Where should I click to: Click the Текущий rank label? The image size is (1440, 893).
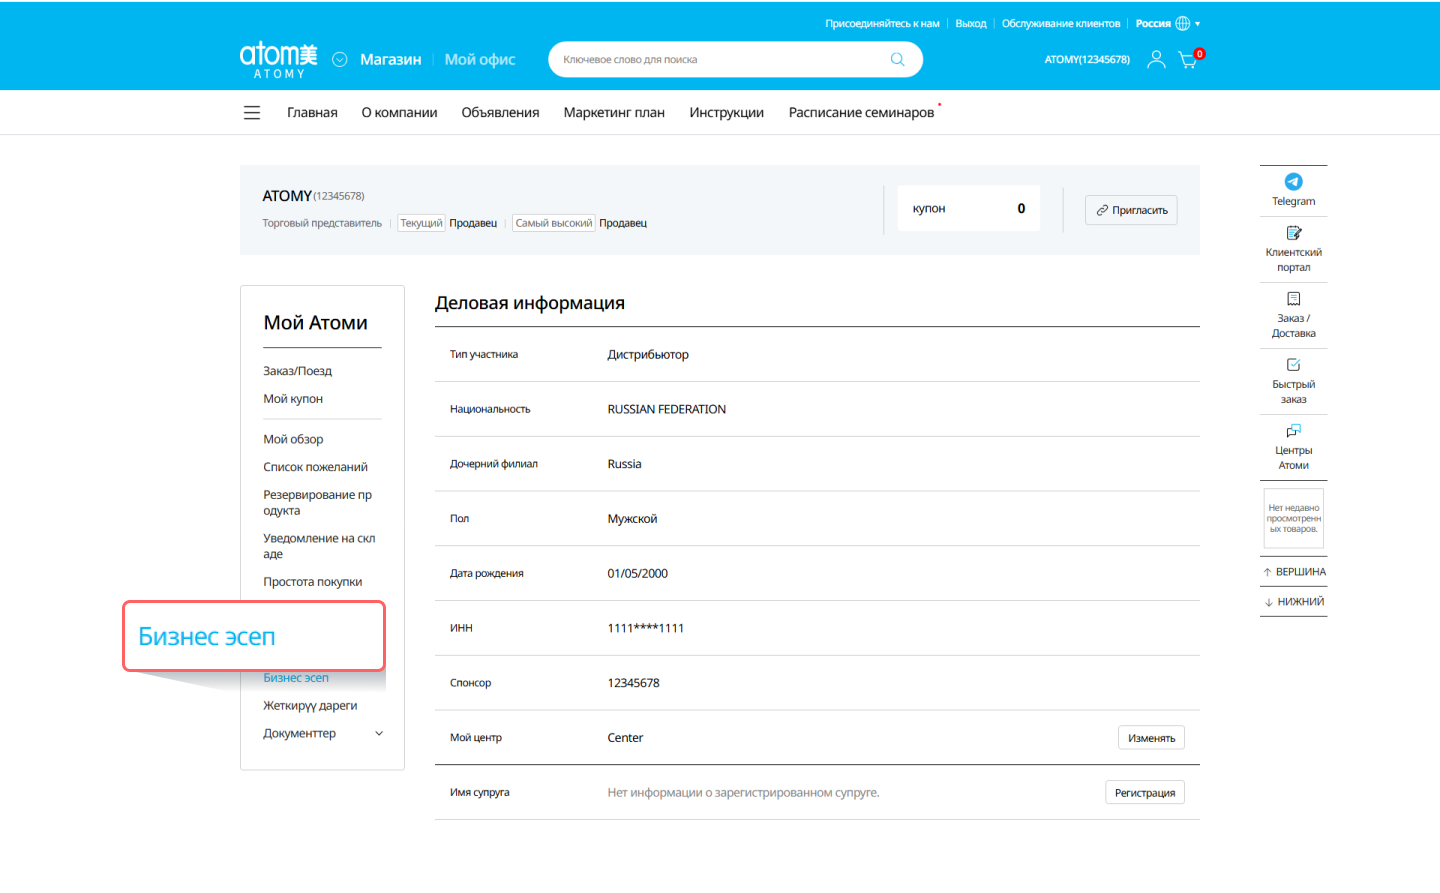(421, 223)
